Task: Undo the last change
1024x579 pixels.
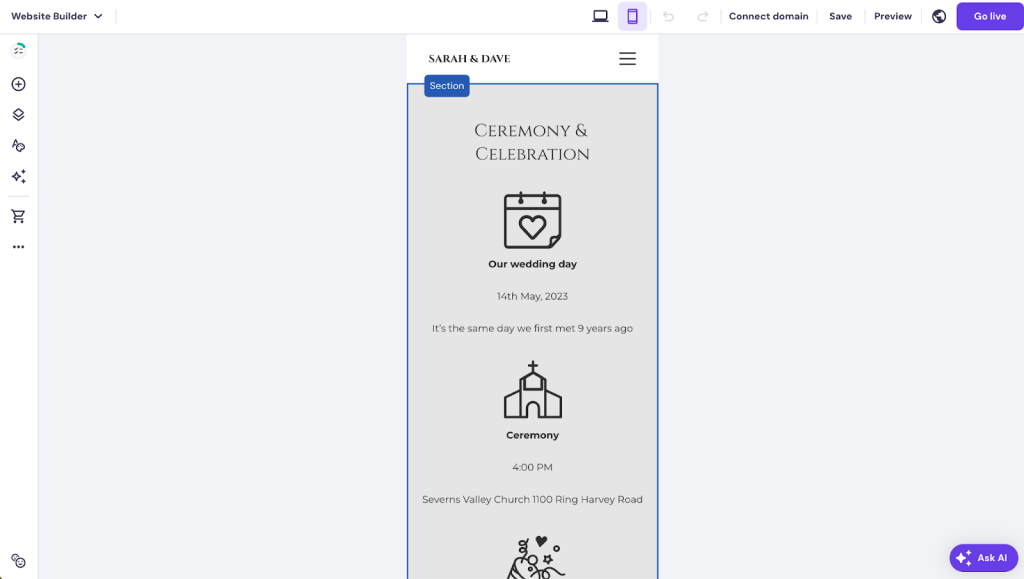Action: coord(668,16)
